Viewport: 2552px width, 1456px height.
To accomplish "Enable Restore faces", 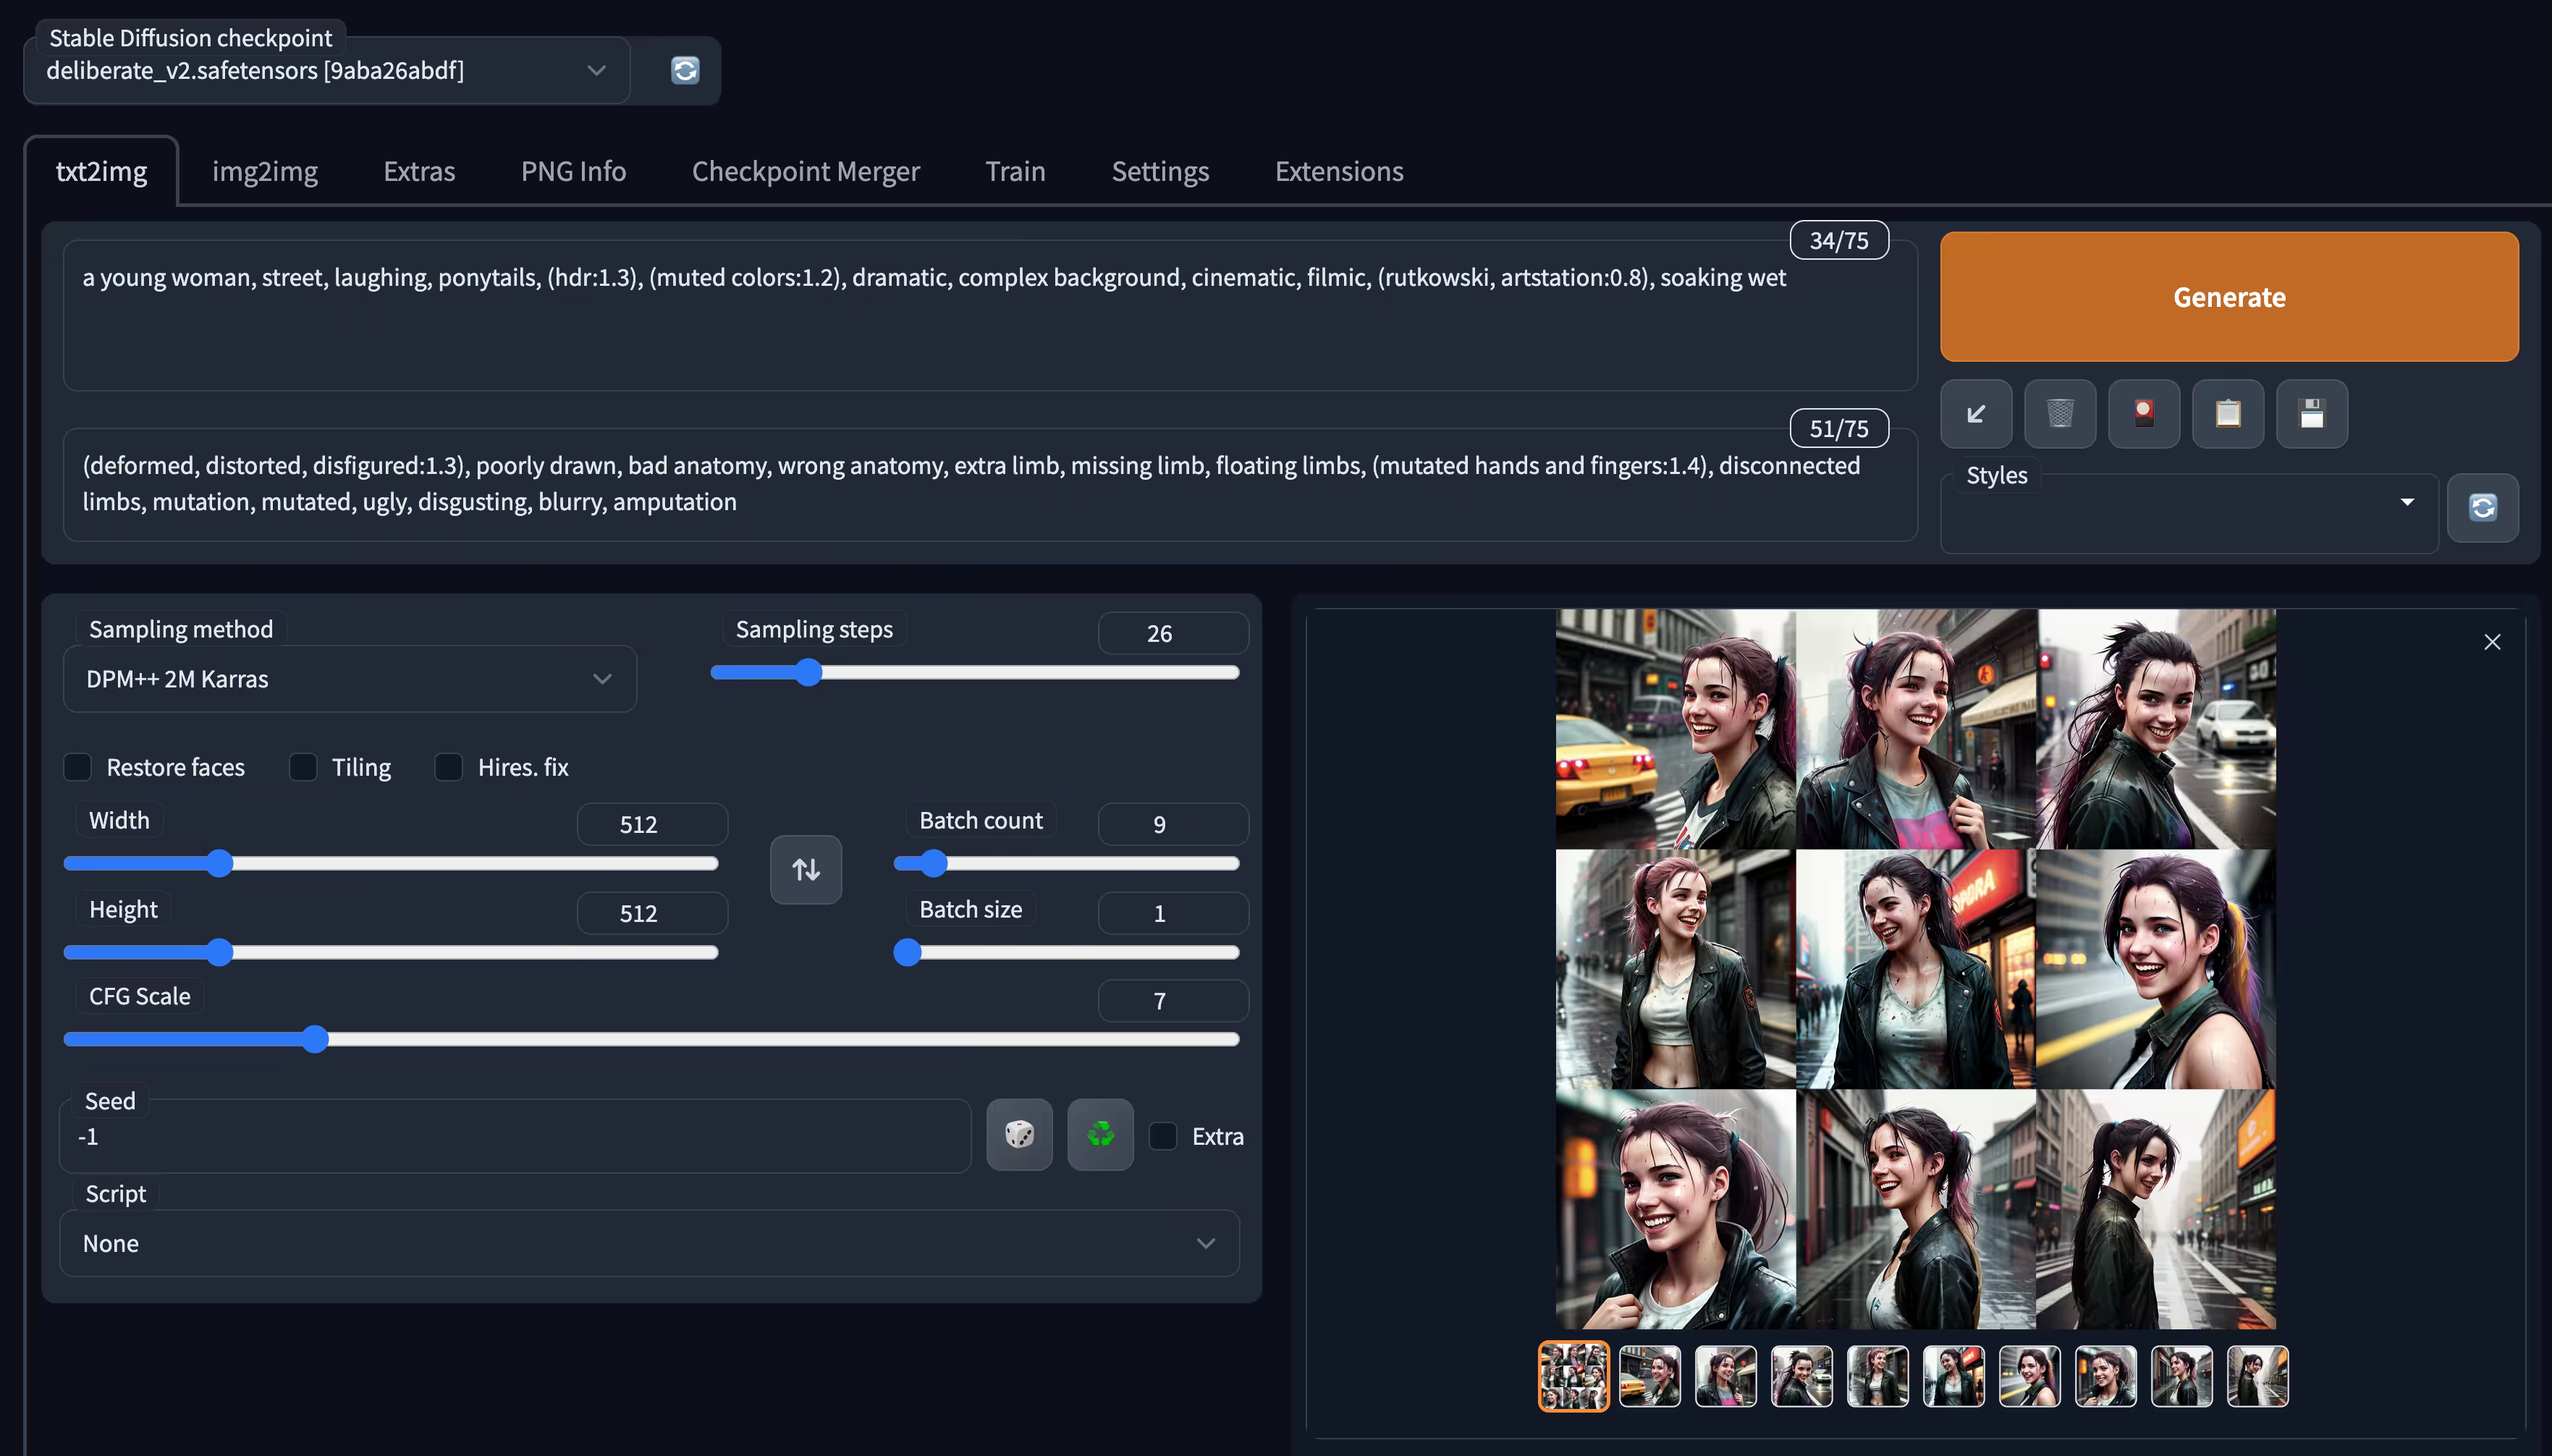I will (x=78, y=767).
